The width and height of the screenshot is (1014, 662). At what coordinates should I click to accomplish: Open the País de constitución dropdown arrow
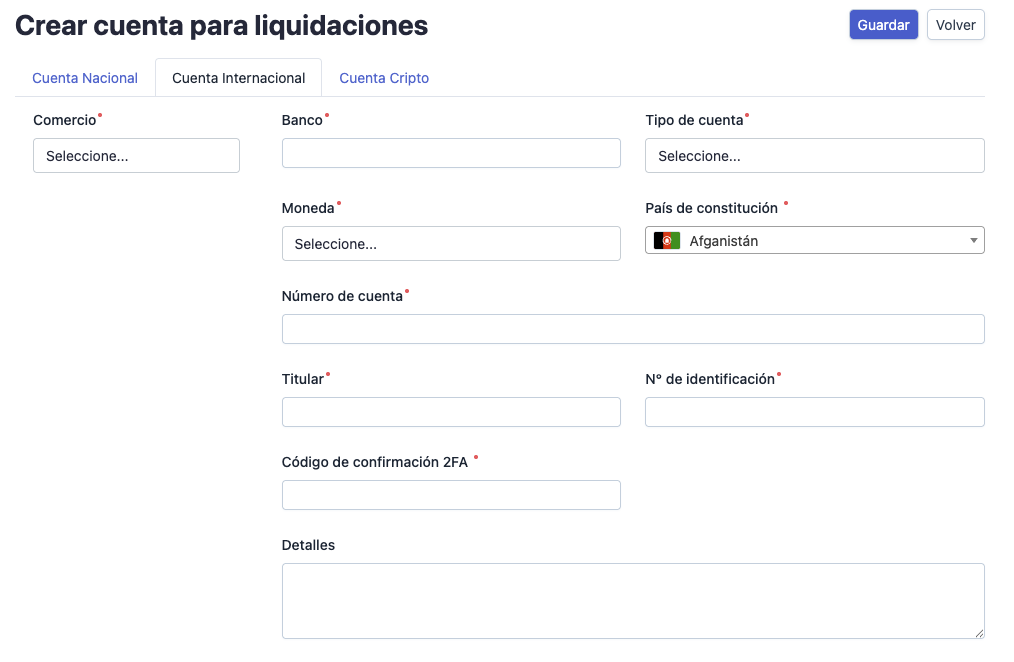pyautogui.click(x=972, y=240)
